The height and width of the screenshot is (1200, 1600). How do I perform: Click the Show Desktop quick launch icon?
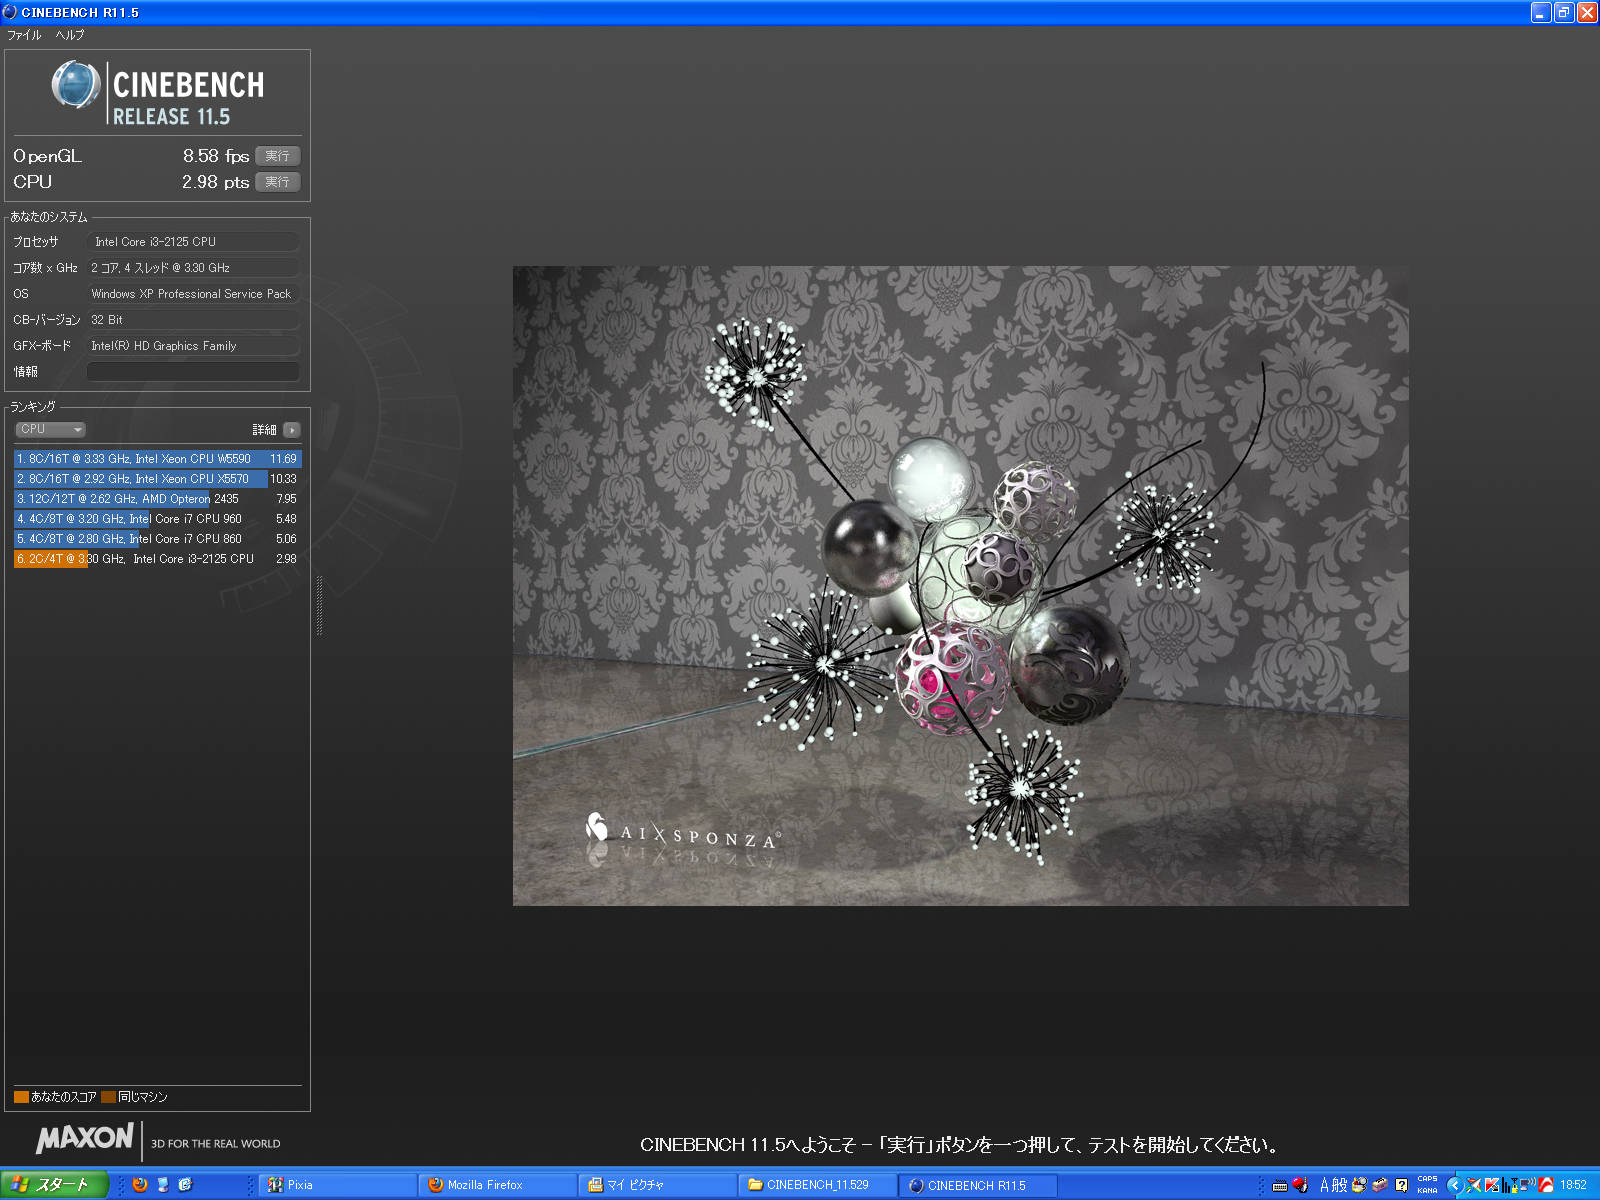[163, 1185]
